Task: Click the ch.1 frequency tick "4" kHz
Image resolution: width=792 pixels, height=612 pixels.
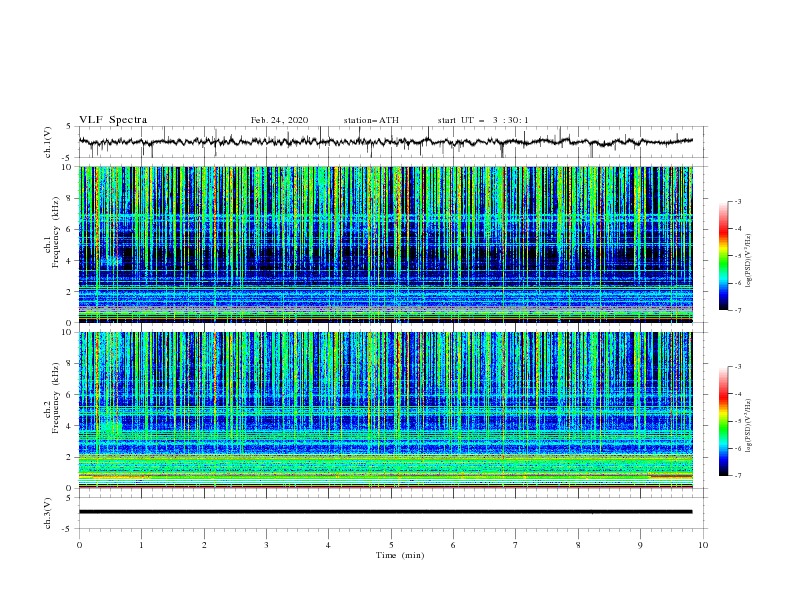Action: click(x=70, y=261)
